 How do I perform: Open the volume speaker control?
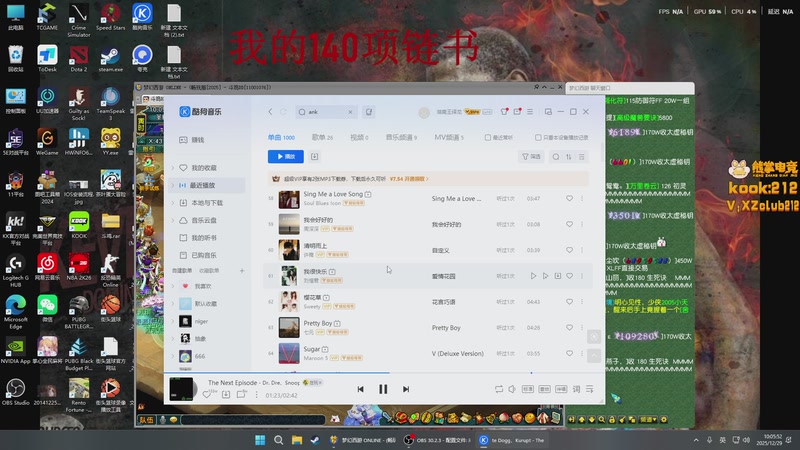(512, 389)
